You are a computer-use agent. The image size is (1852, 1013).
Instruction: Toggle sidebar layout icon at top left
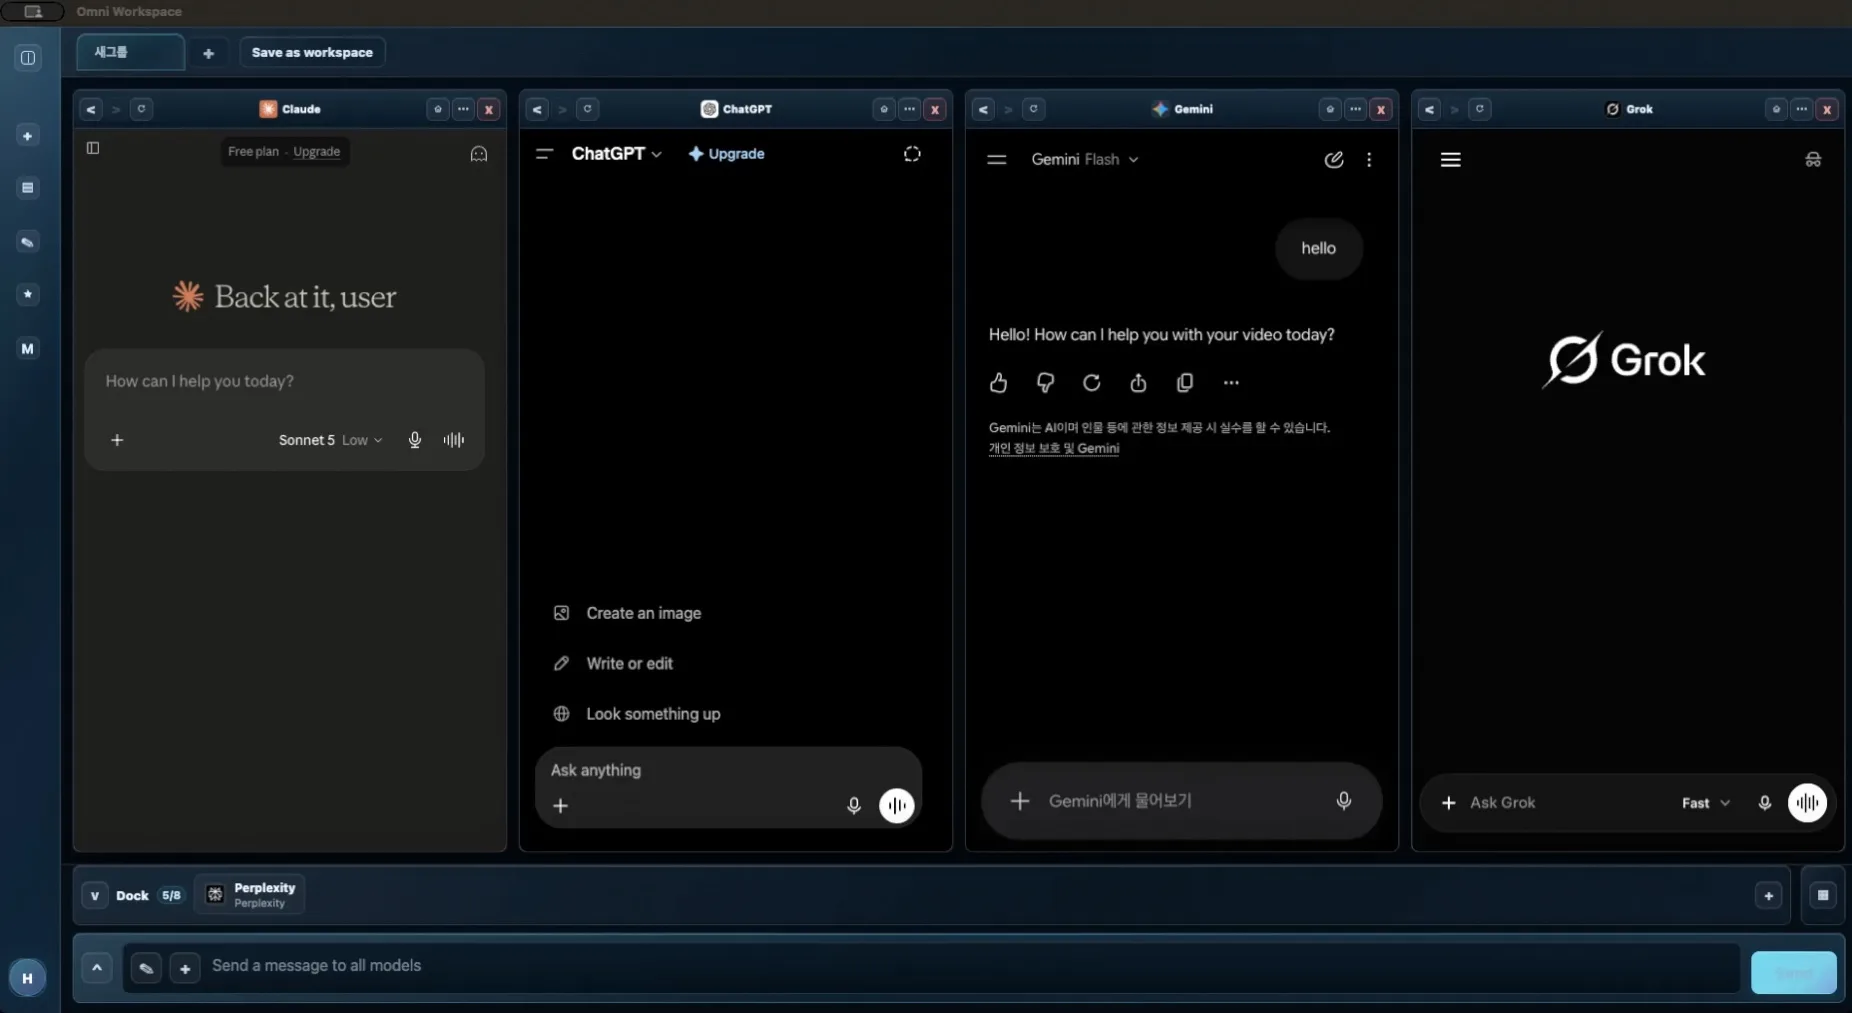[x=28, y=58]
